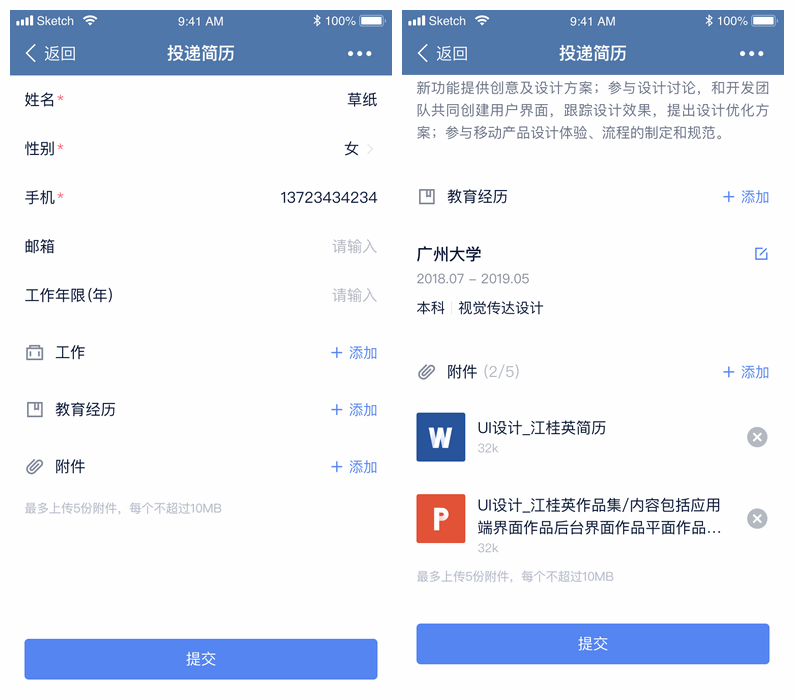
Task: Expand the 性别 gender selector chevron
Action: 370,148
